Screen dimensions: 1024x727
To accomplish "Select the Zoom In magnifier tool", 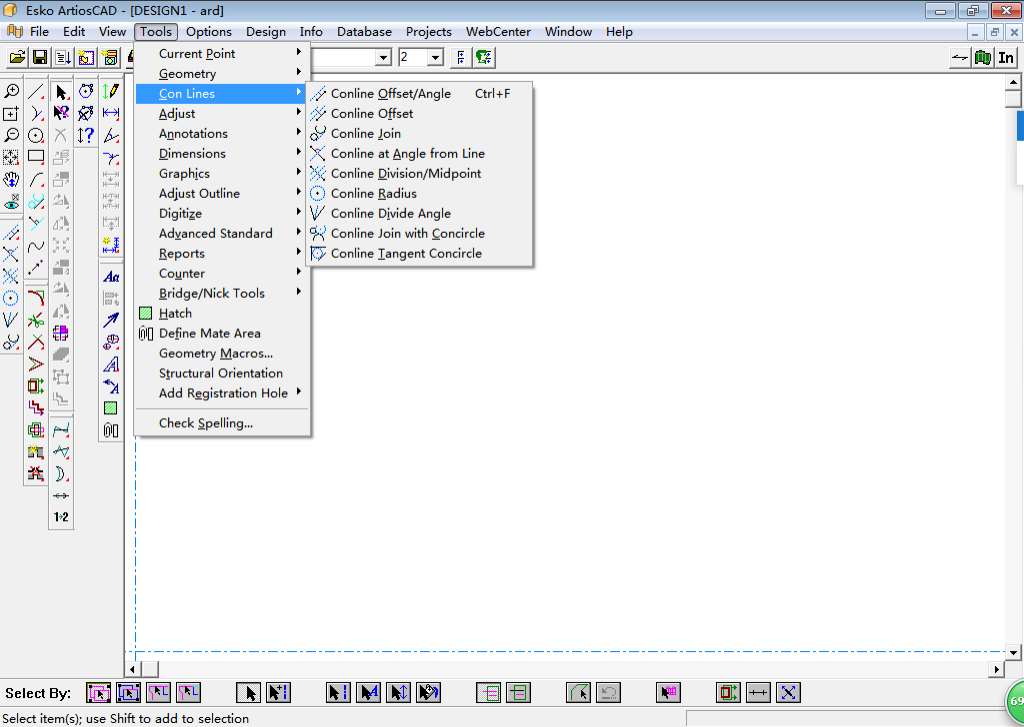I will (x=11, y=91).
